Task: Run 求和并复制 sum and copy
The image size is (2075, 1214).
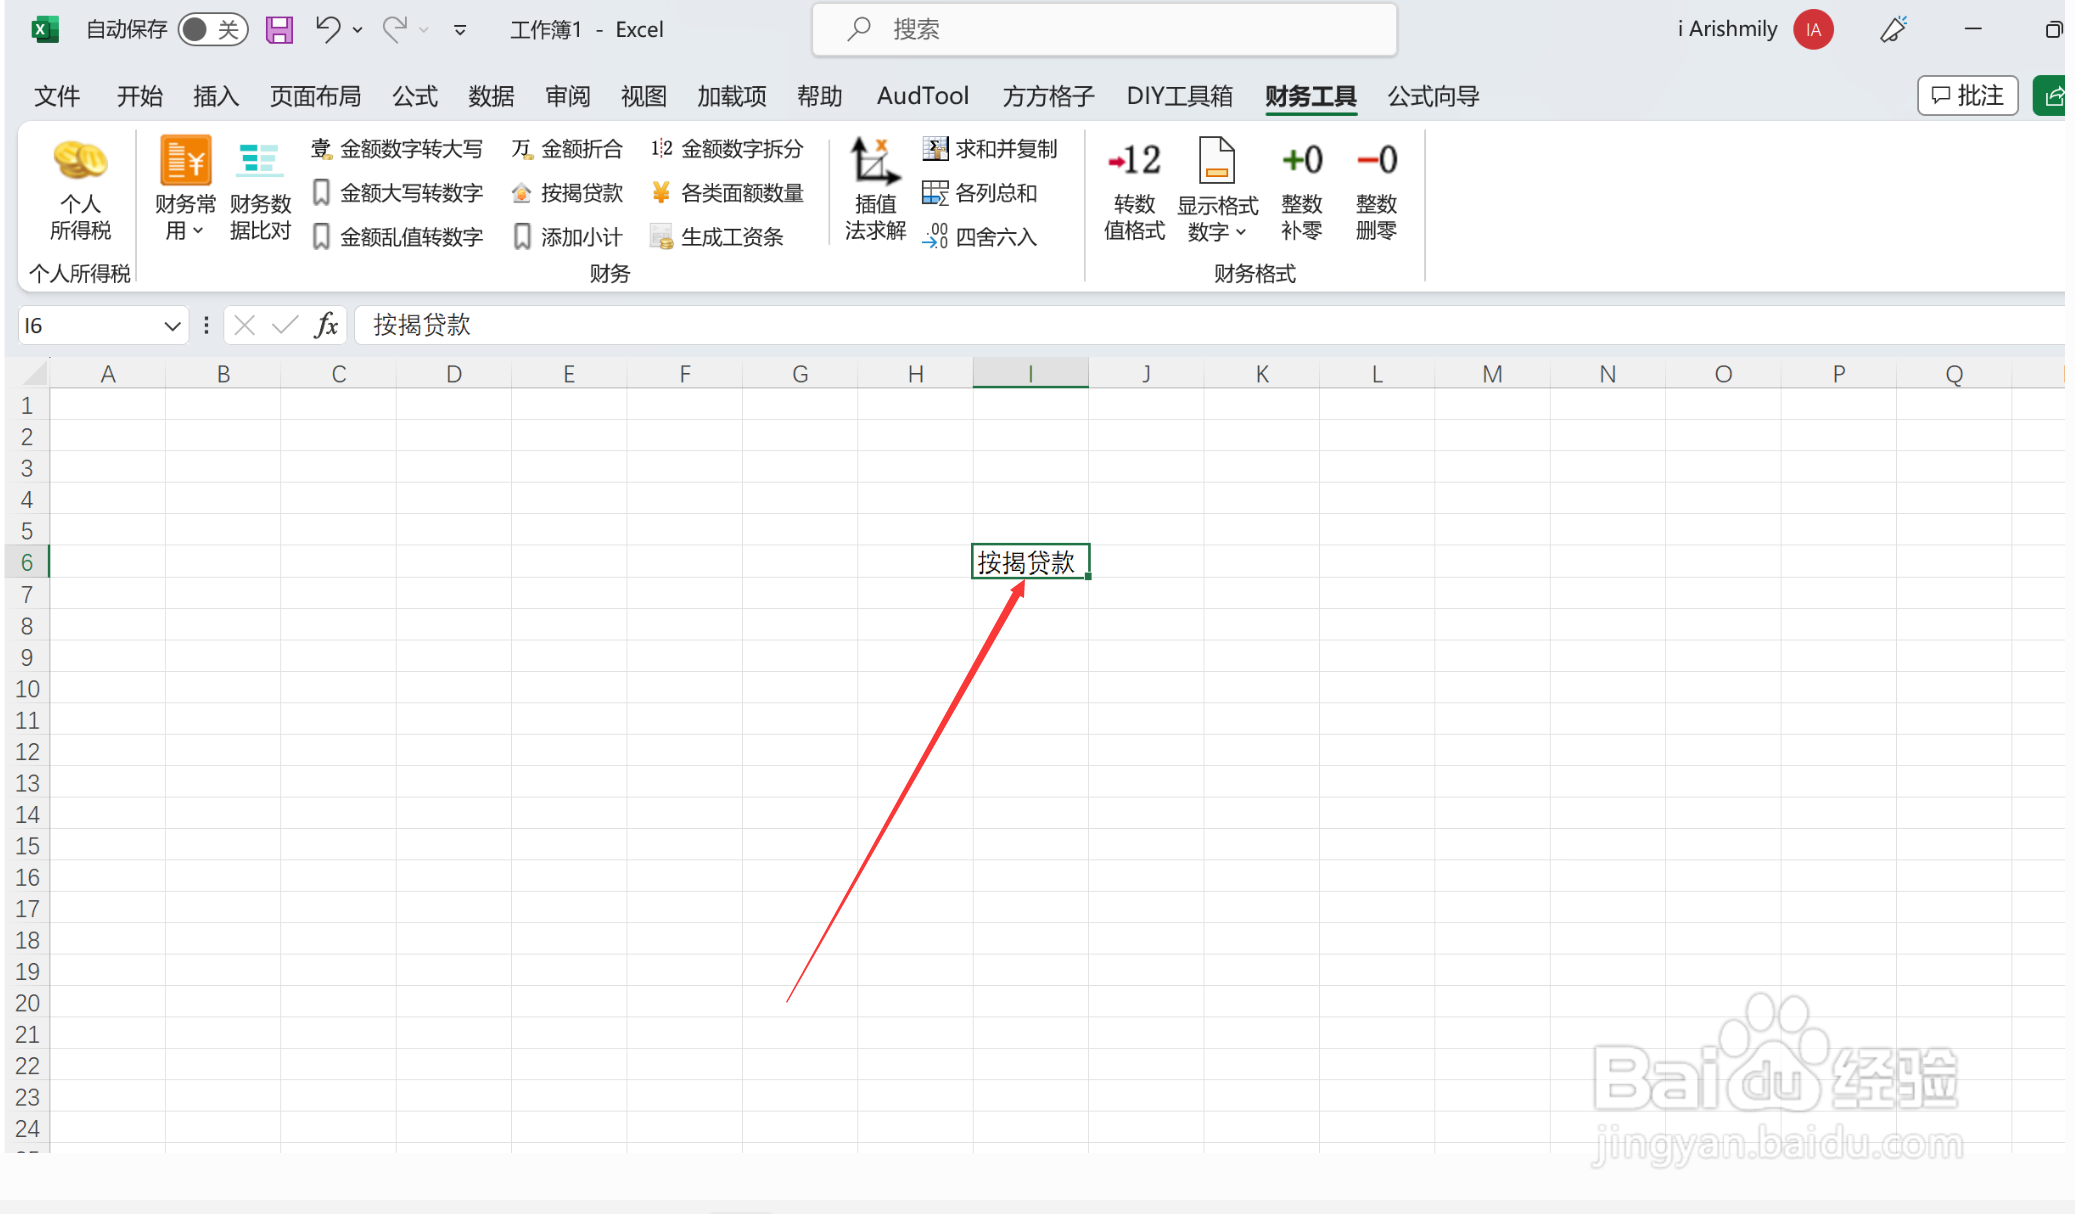Action: click(x=990, y=149)
